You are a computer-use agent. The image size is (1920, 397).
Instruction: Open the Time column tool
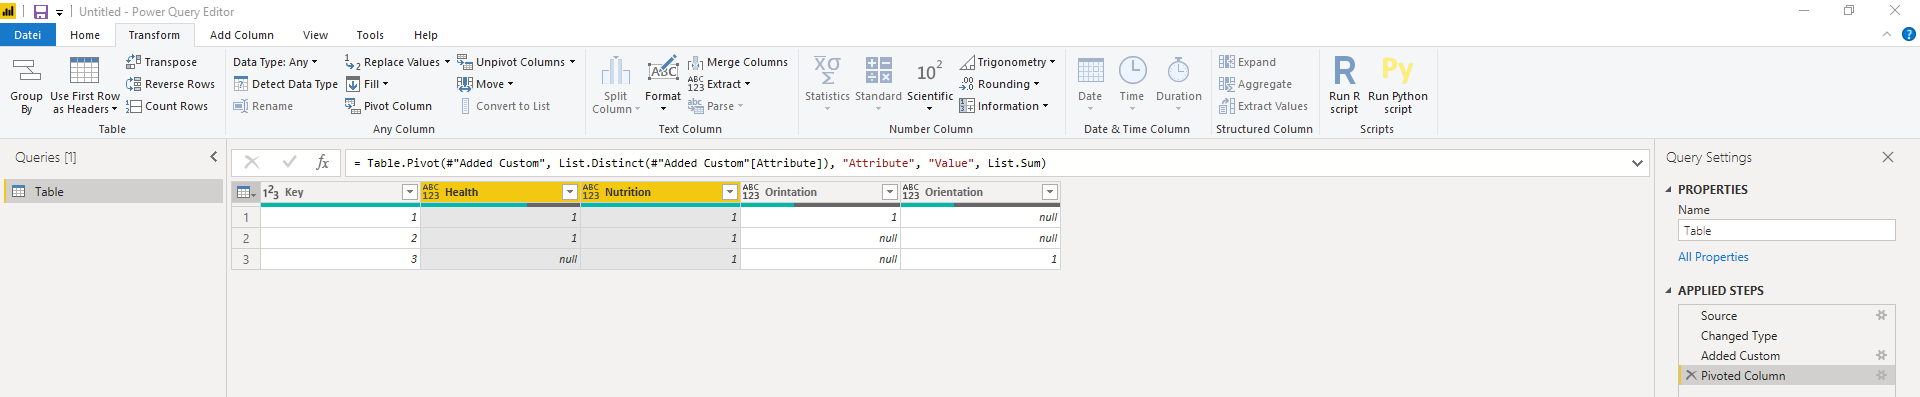coord(1132,84)
